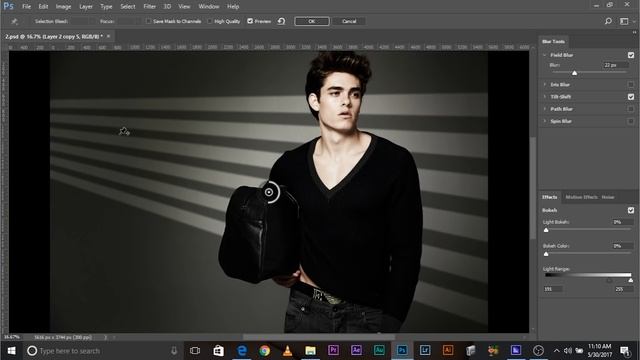Expand the Iris Blur section
640x360 pixels.
pos(544,84)
